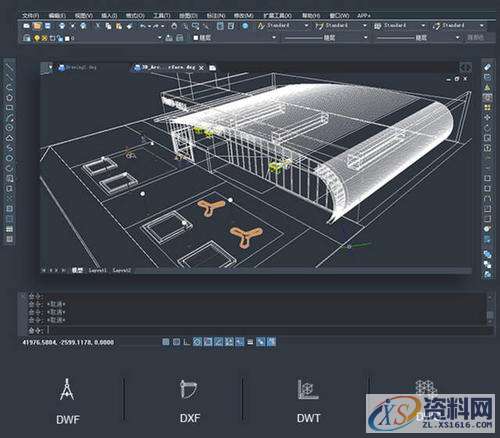
Task: Toggle layer 0 on/off lightbulb
Action: 37,38
